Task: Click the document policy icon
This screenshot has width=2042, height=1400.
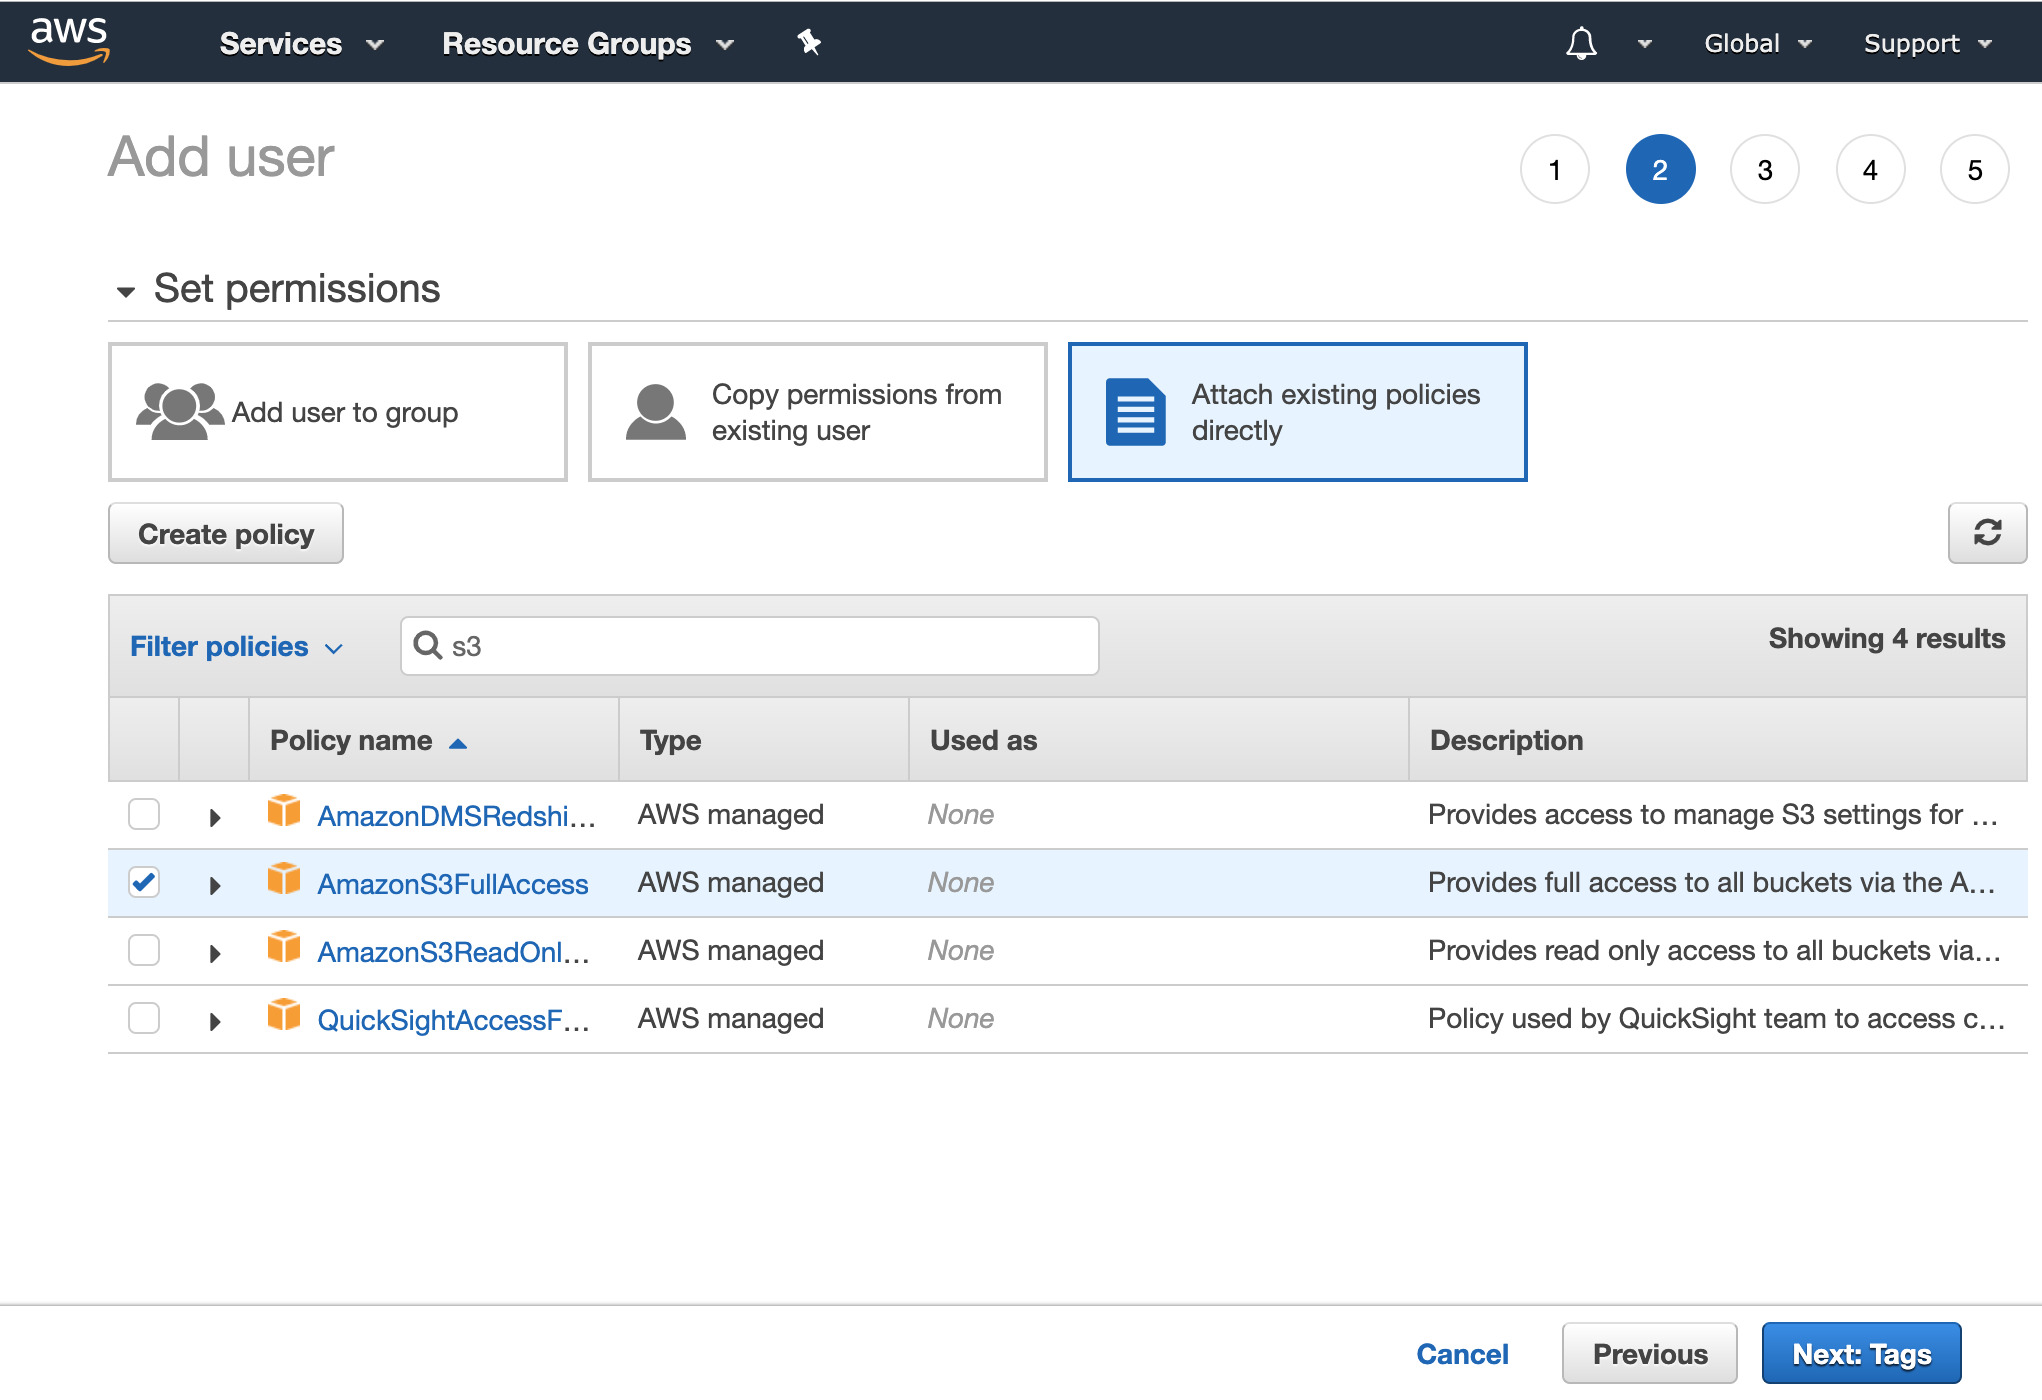Action: pos(1136,412)
